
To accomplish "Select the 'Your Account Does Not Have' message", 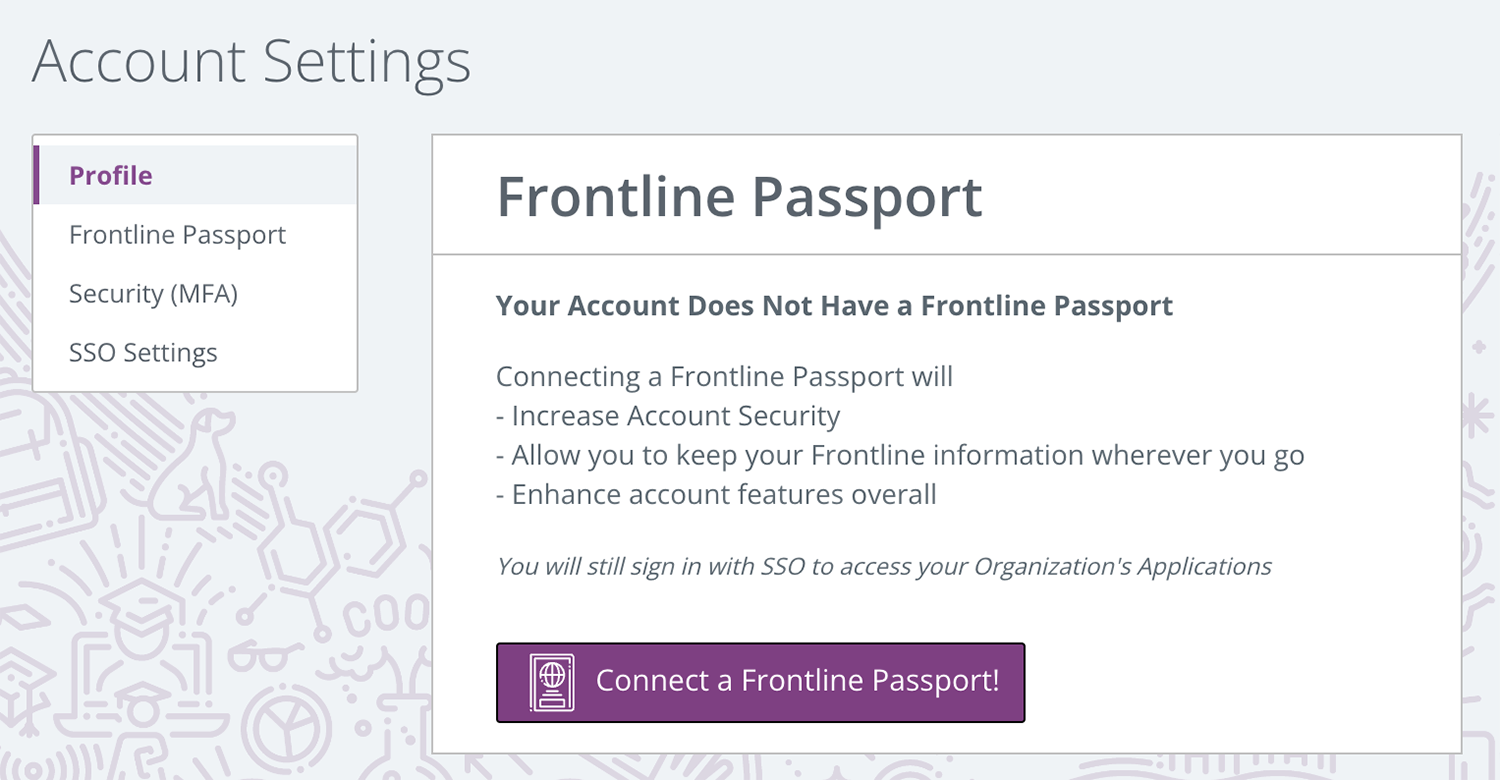I will pos(834,306).
